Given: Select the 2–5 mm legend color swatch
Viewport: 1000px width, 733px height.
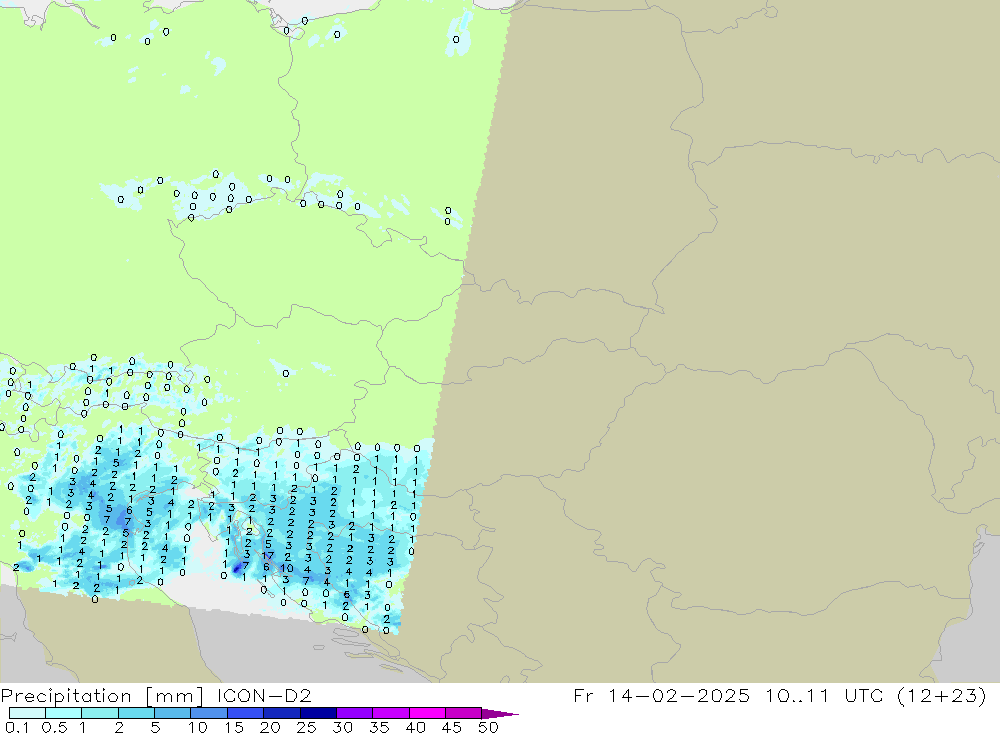Looking at the screenshot, I should 136,713.
